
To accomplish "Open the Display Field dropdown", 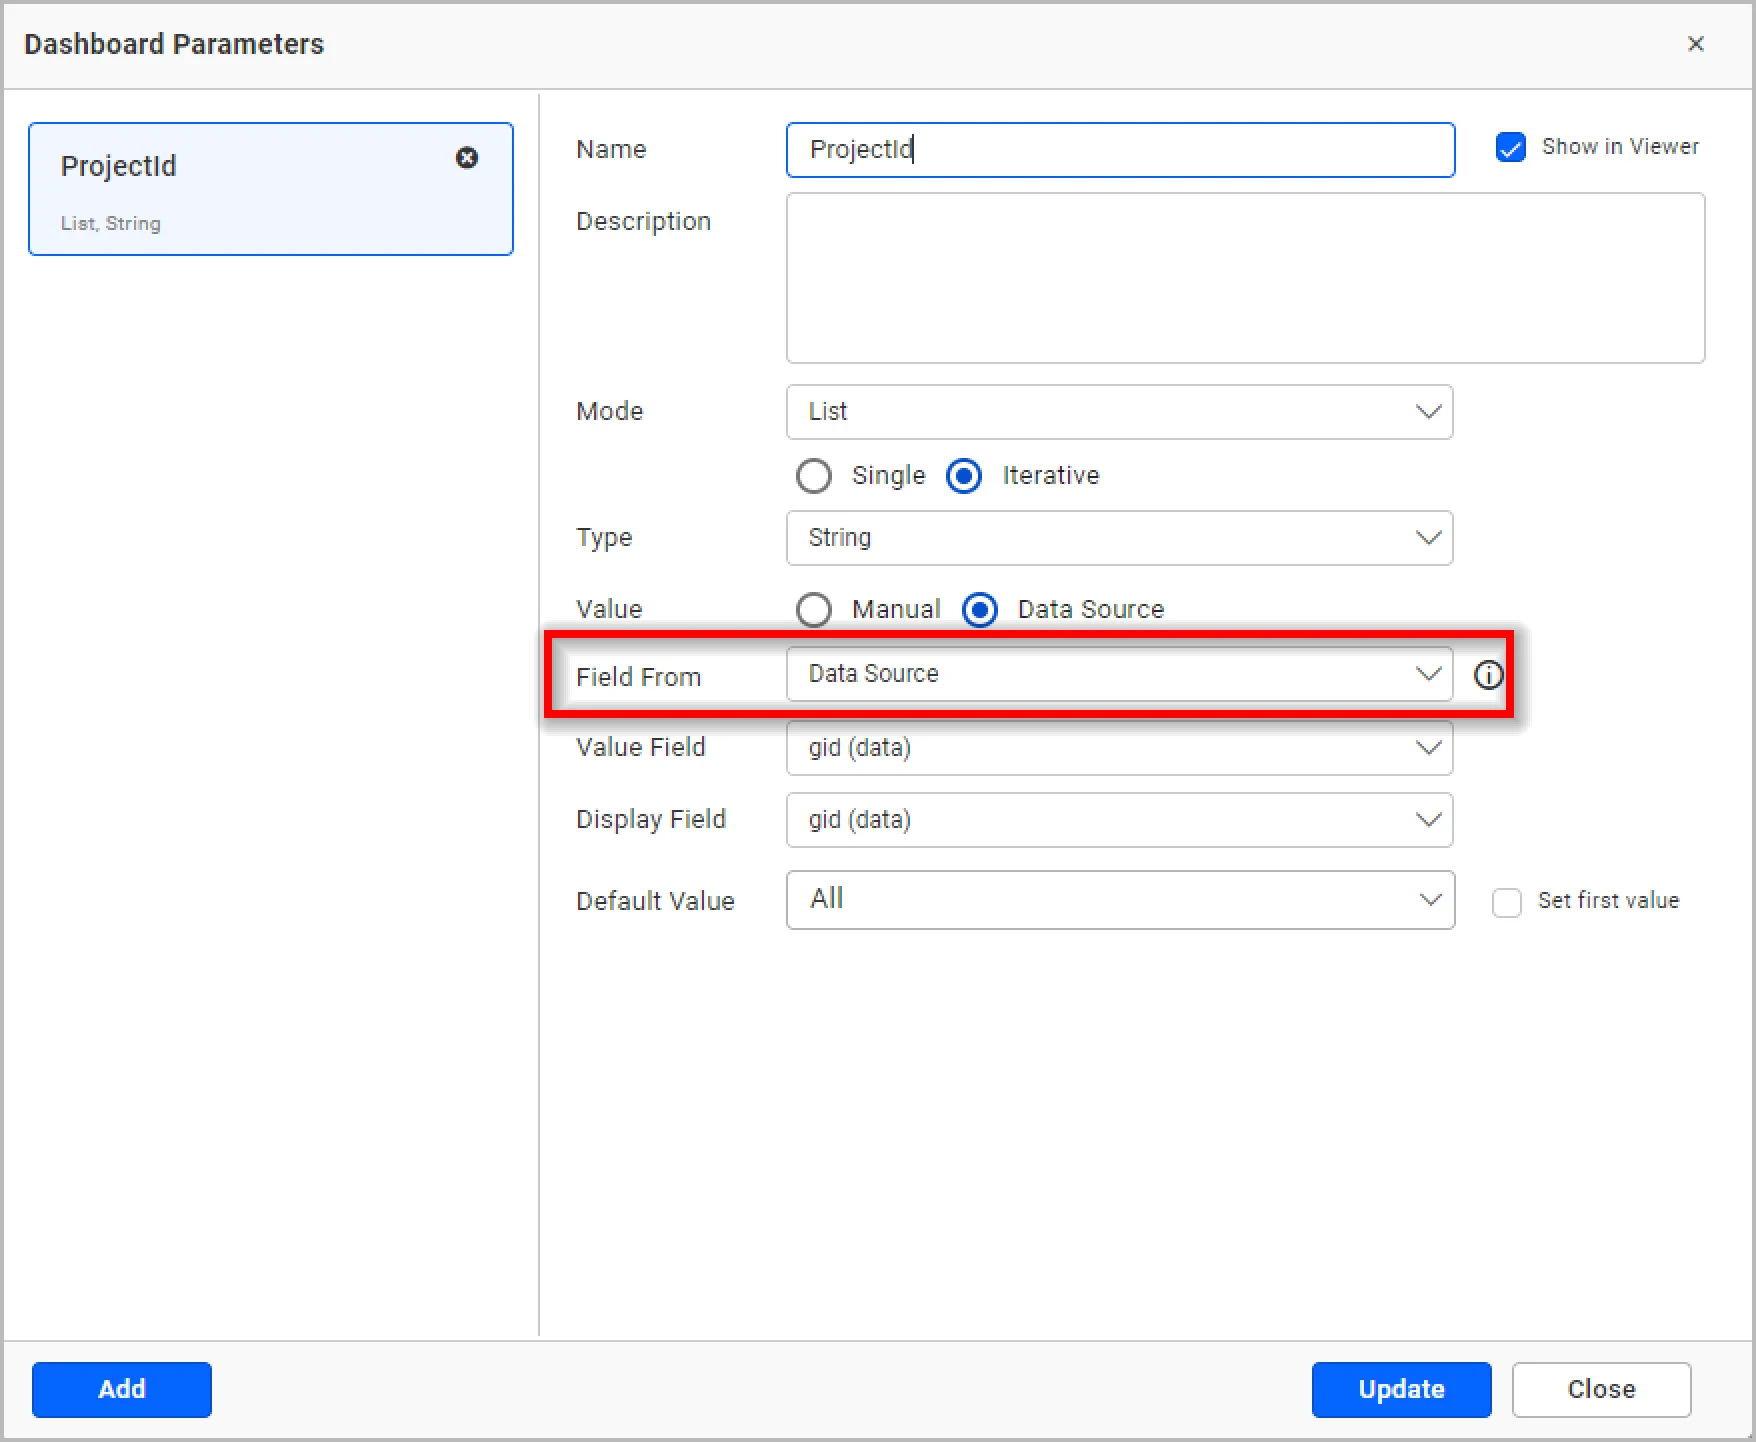I will 1119,820.
